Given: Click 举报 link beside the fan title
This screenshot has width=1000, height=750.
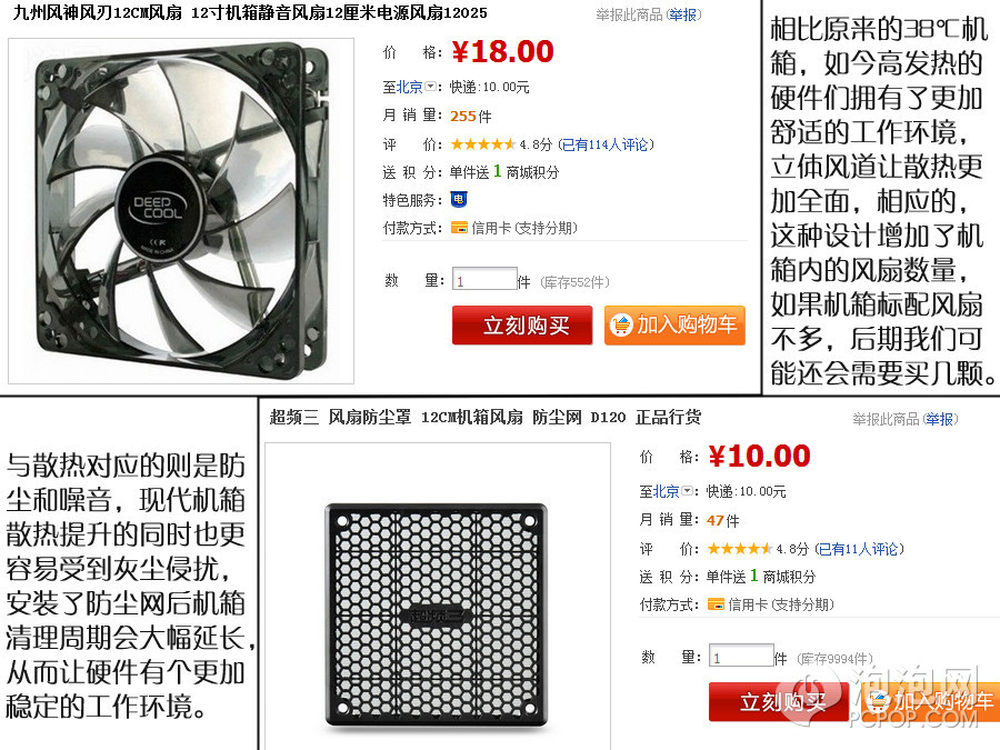Looking at the screenshot, I should click(682, 15).
